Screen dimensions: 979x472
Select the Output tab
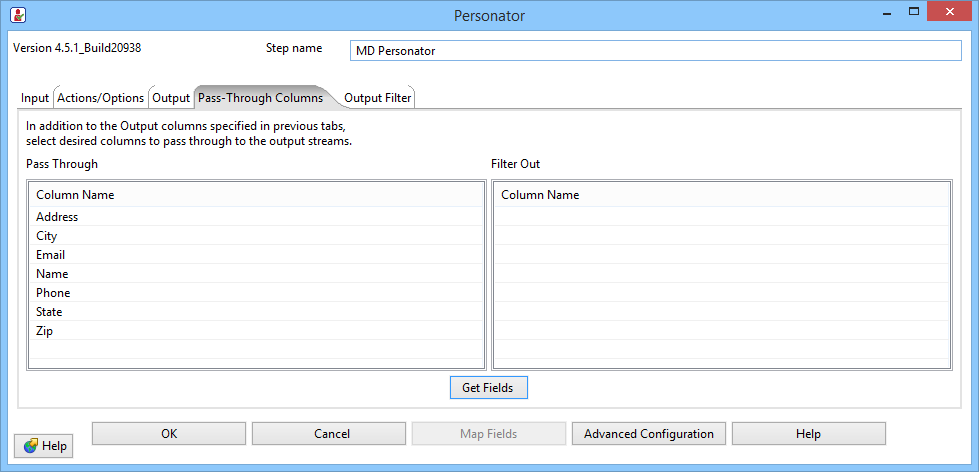pos(171,98)
